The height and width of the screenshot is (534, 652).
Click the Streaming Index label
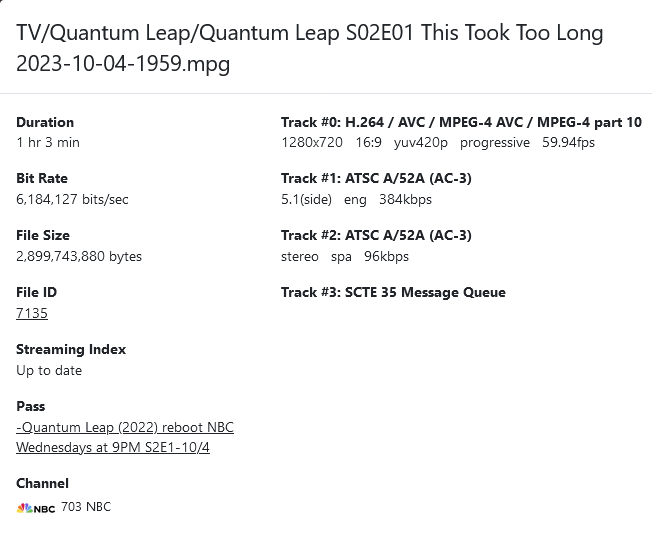click(x=71, y=349)
